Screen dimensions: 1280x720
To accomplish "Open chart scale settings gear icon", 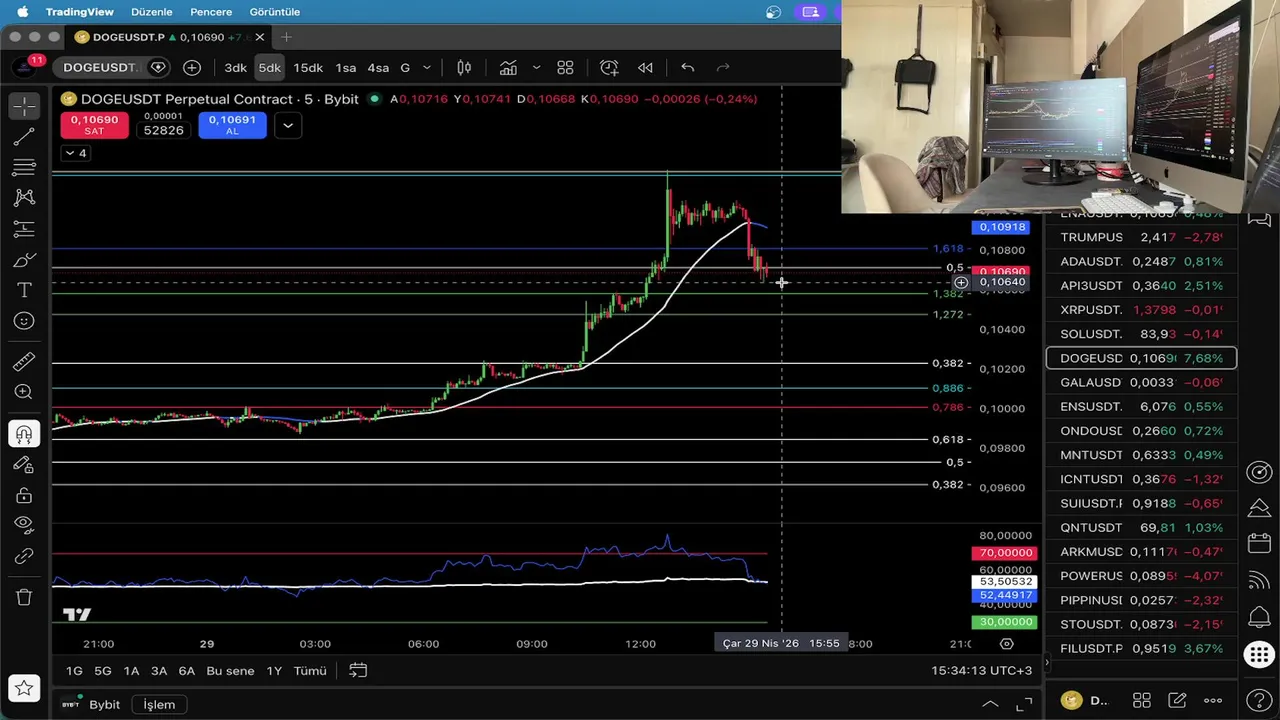I will 1007,644.
